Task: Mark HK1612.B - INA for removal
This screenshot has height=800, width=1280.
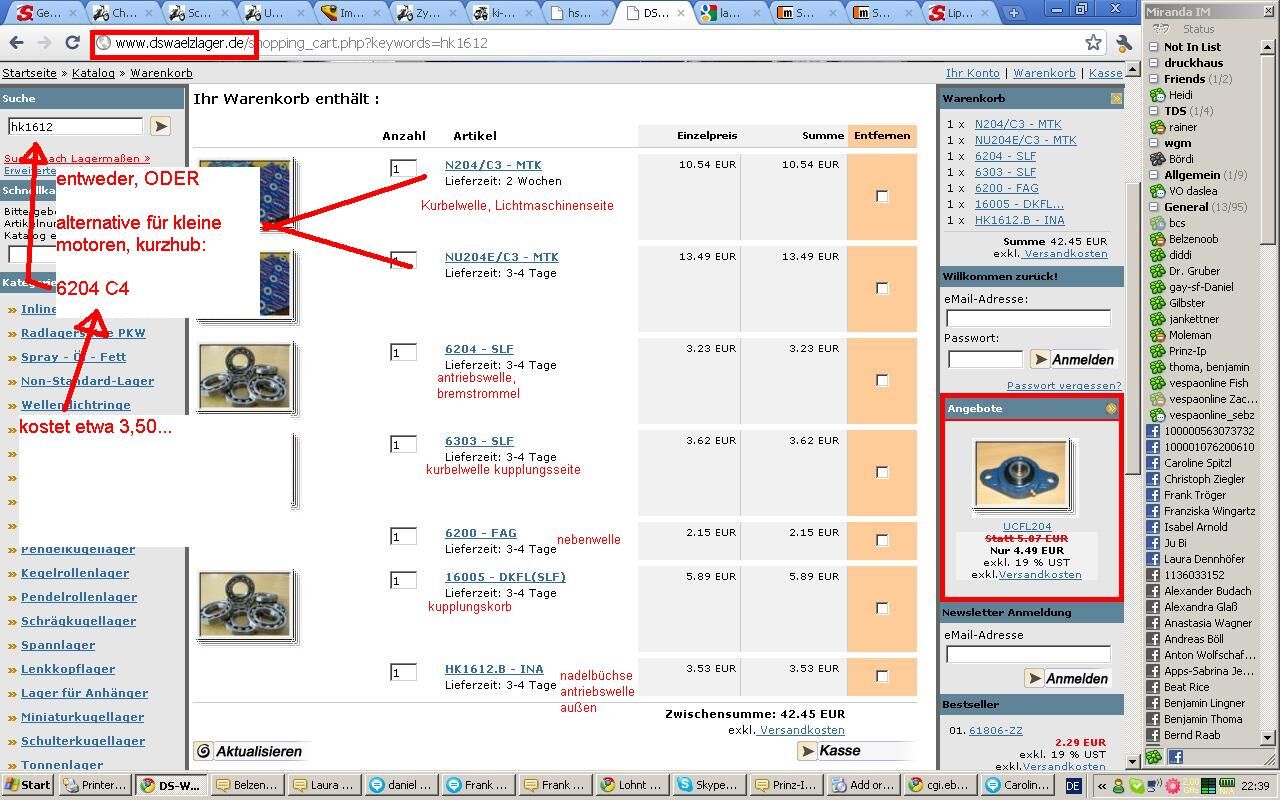Action: pyautogui.click(x=882, y=676)
